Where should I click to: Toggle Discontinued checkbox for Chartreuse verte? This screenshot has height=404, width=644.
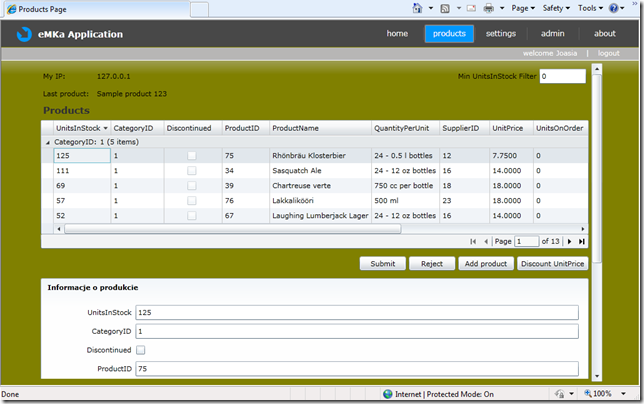(x=191, y=186)
